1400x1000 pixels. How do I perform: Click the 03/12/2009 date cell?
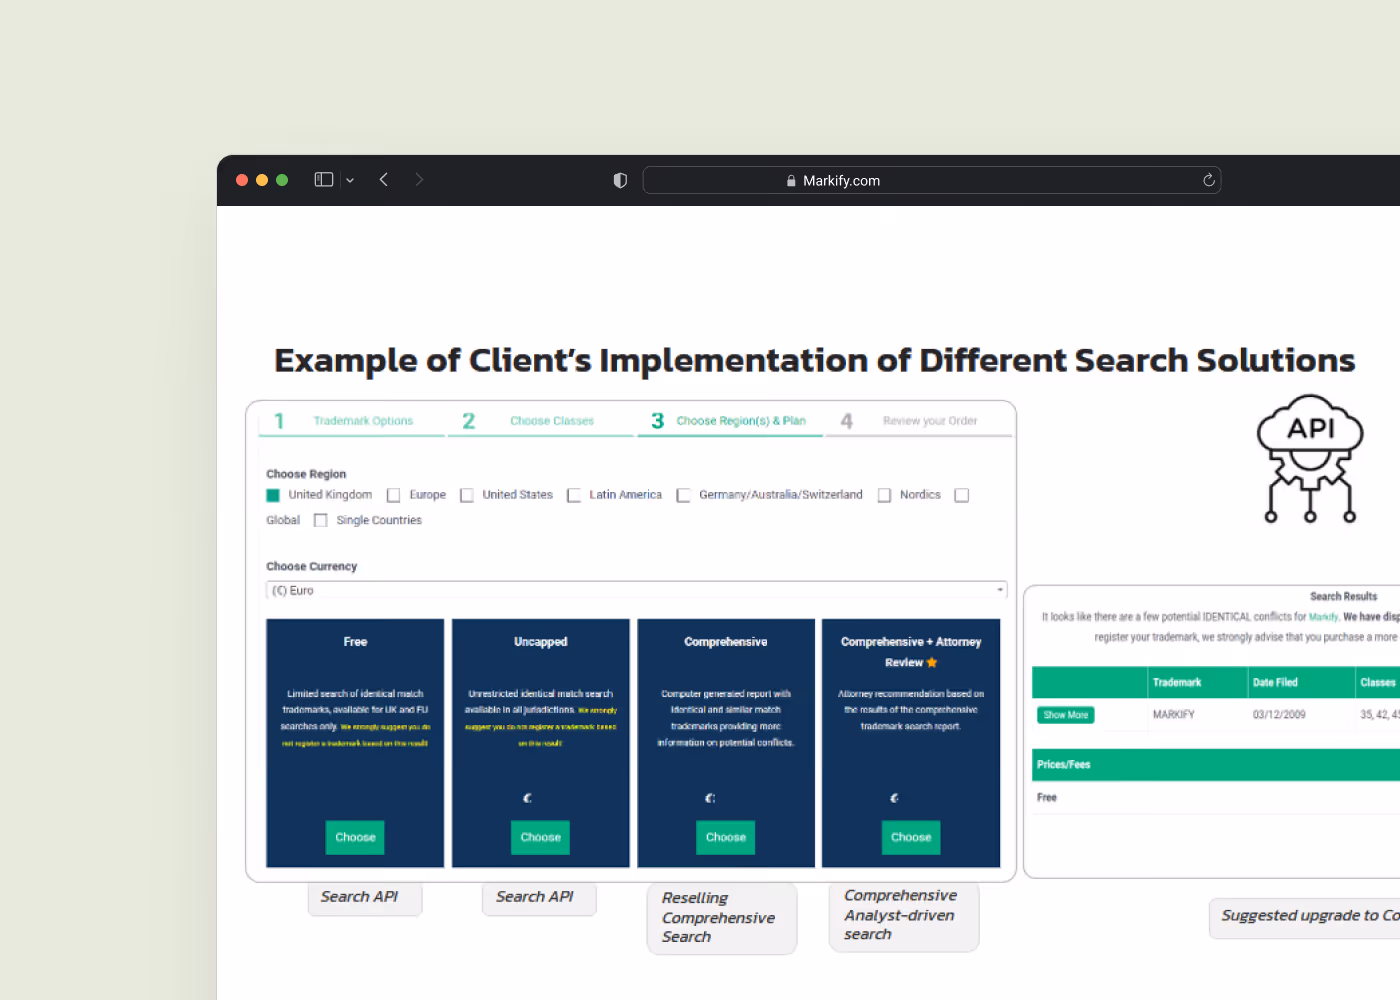(x=1279, y=715)
